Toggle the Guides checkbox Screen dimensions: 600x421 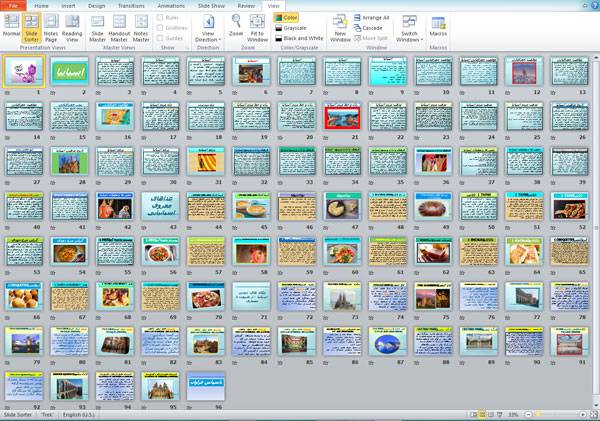point(160,38)
